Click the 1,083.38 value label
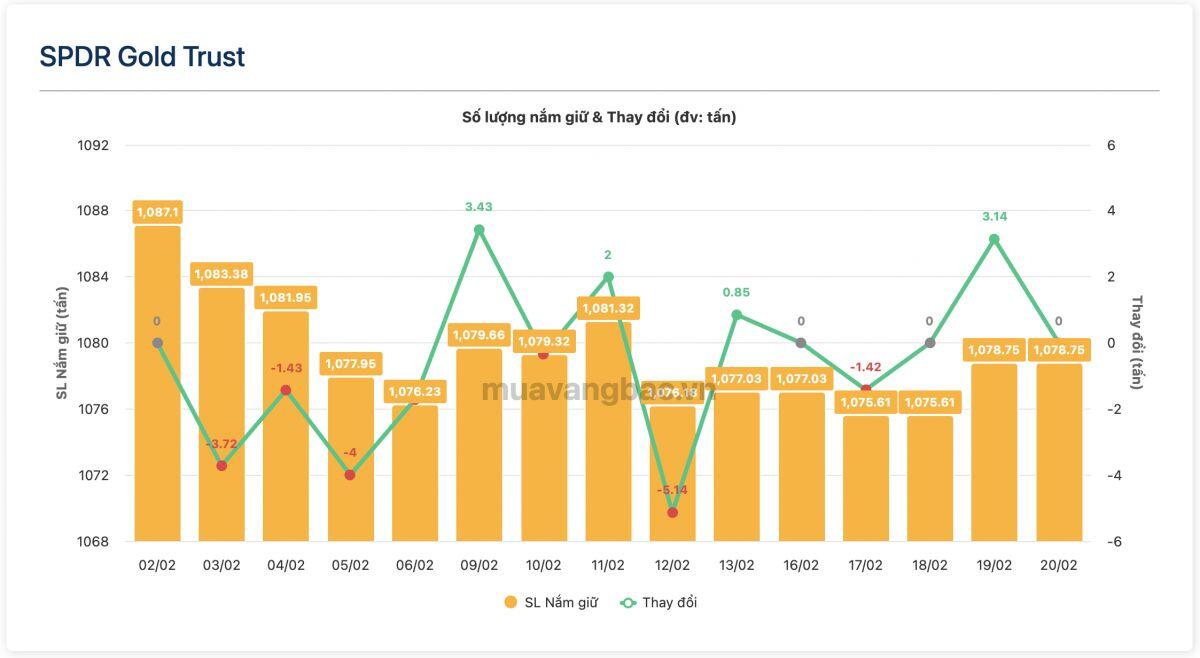This screenshot has height=658, width=1200. [222, 273]
